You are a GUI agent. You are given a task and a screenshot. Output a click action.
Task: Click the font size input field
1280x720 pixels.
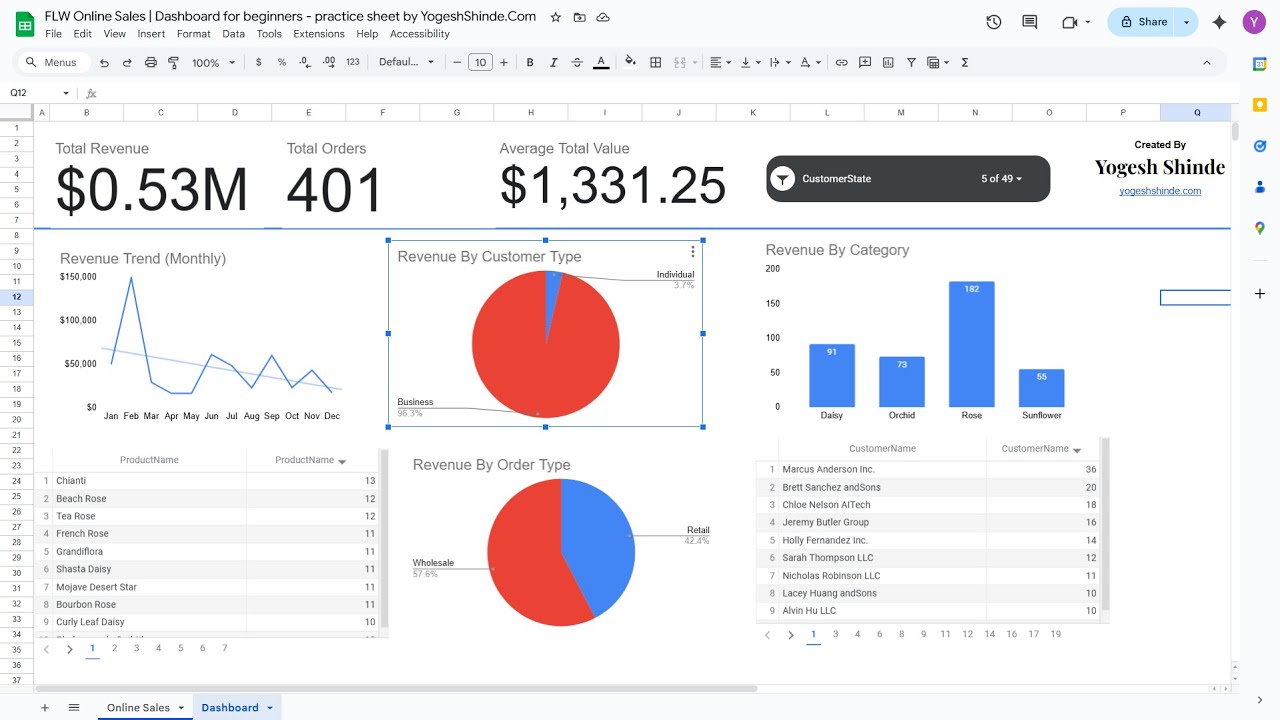click(x=481, y=62)
